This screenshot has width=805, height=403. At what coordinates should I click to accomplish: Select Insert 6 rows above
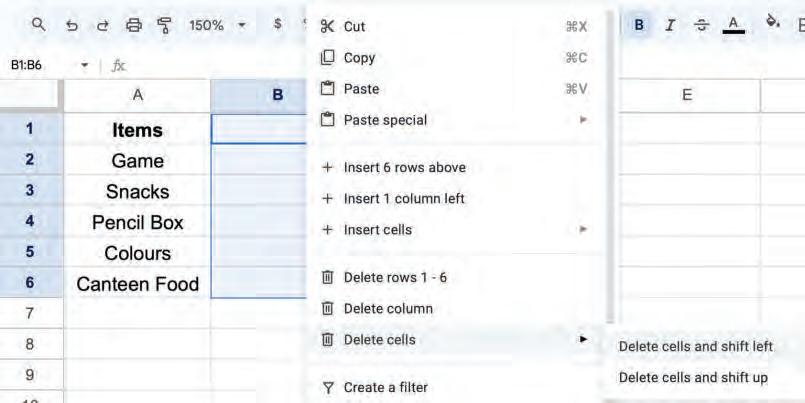(404, 167)
